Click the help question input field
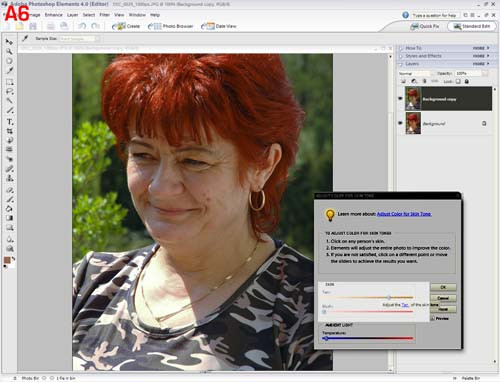The image size is (500, 382). 435,15
